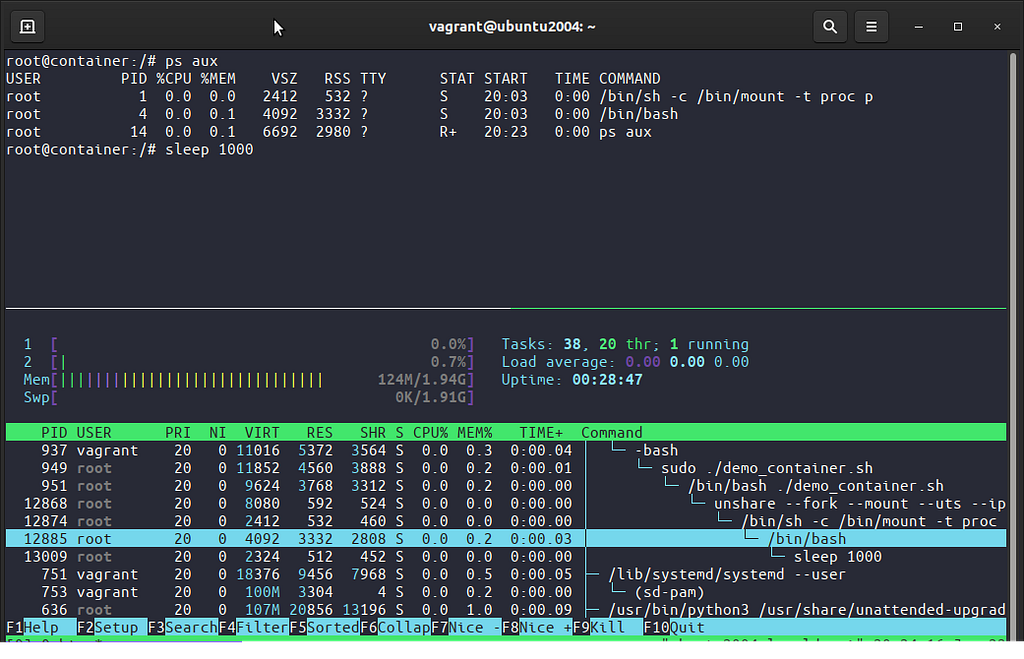This screenshot has height=659, width=1024.
Task: Sort by PRI column header
Action: click(178, 432)
